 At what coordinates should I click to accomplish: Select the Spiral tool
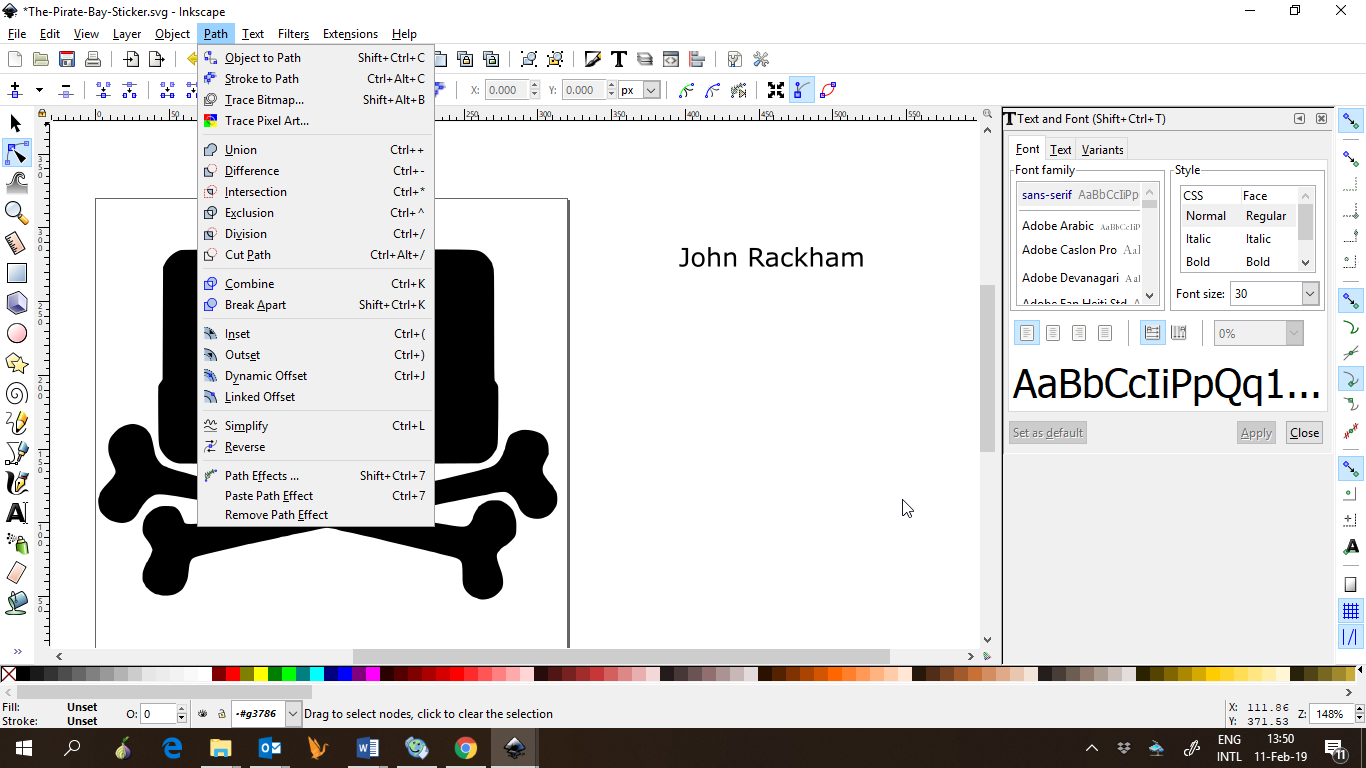tap(16, 393)
